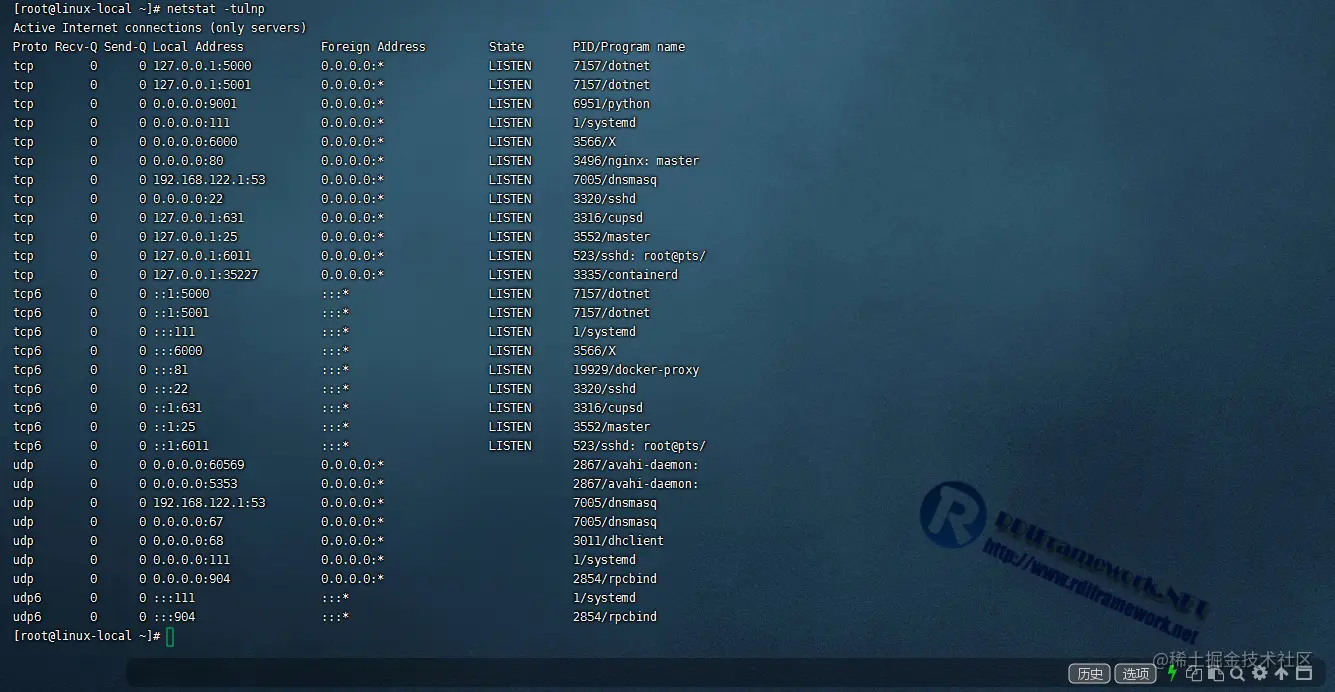Click the '3496/nginx: master' program entry
Viewport: 1335px width, 692px height.
[x=636, y=161]
